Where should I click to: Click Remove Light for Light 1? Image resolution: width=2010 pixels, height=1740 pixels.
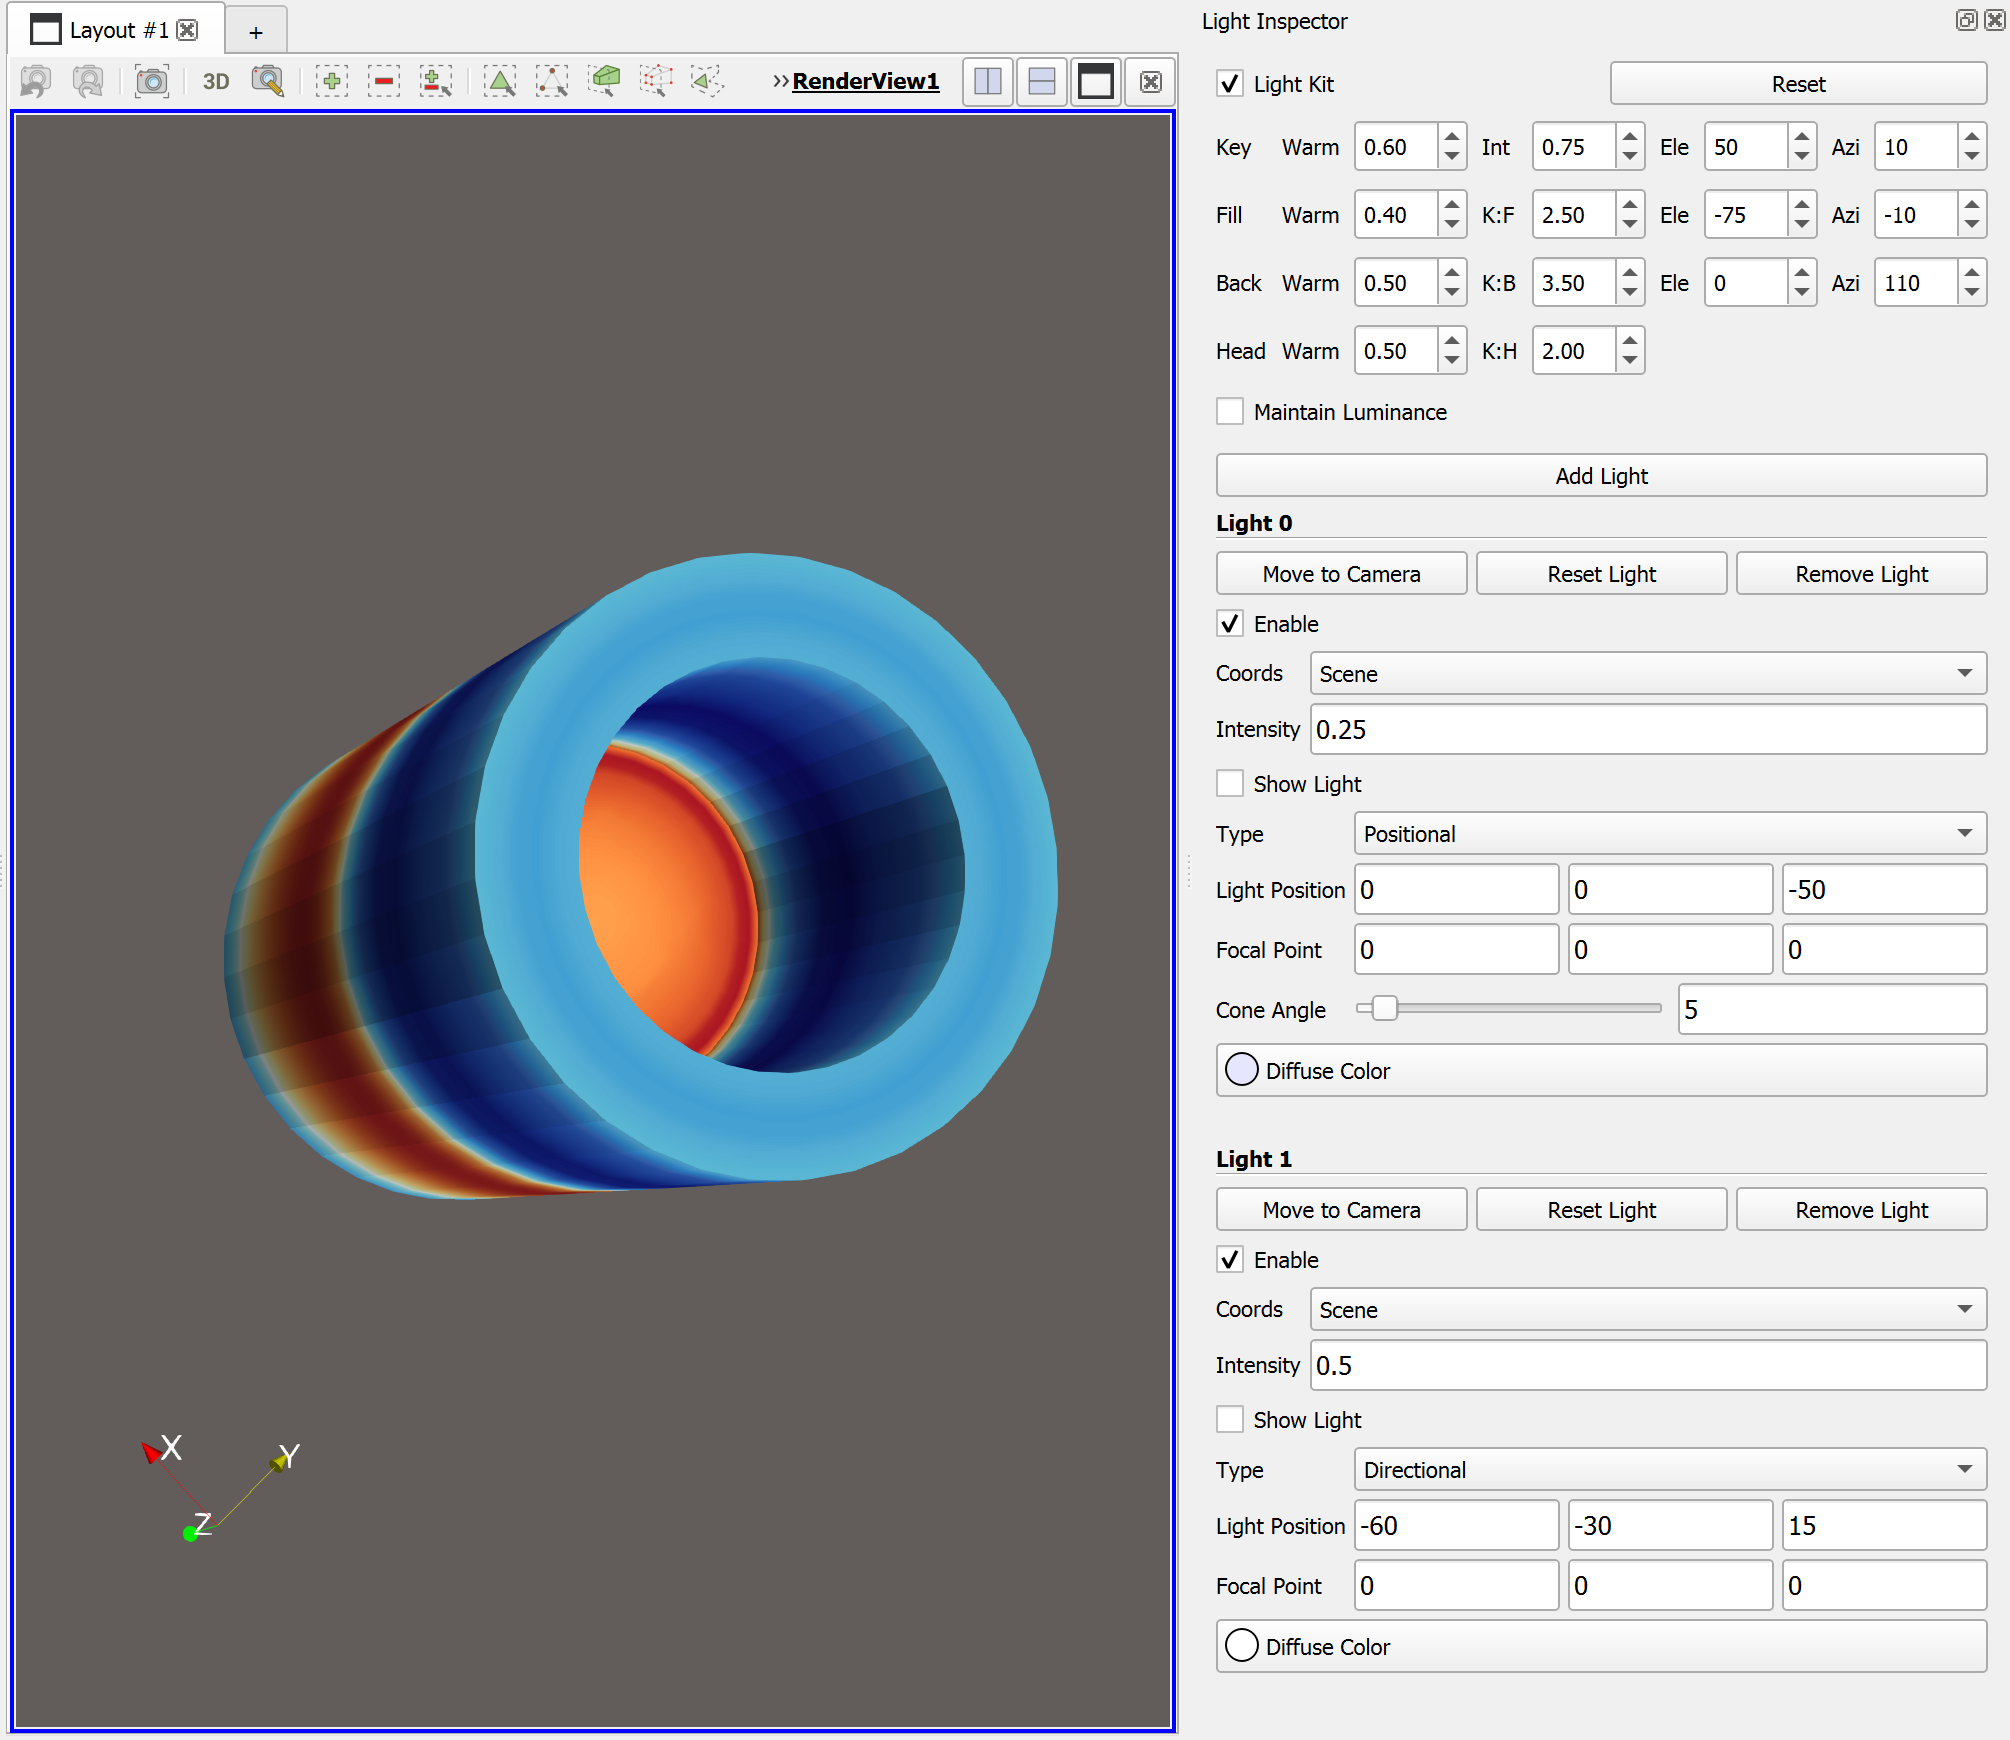pos(1861,1209)
